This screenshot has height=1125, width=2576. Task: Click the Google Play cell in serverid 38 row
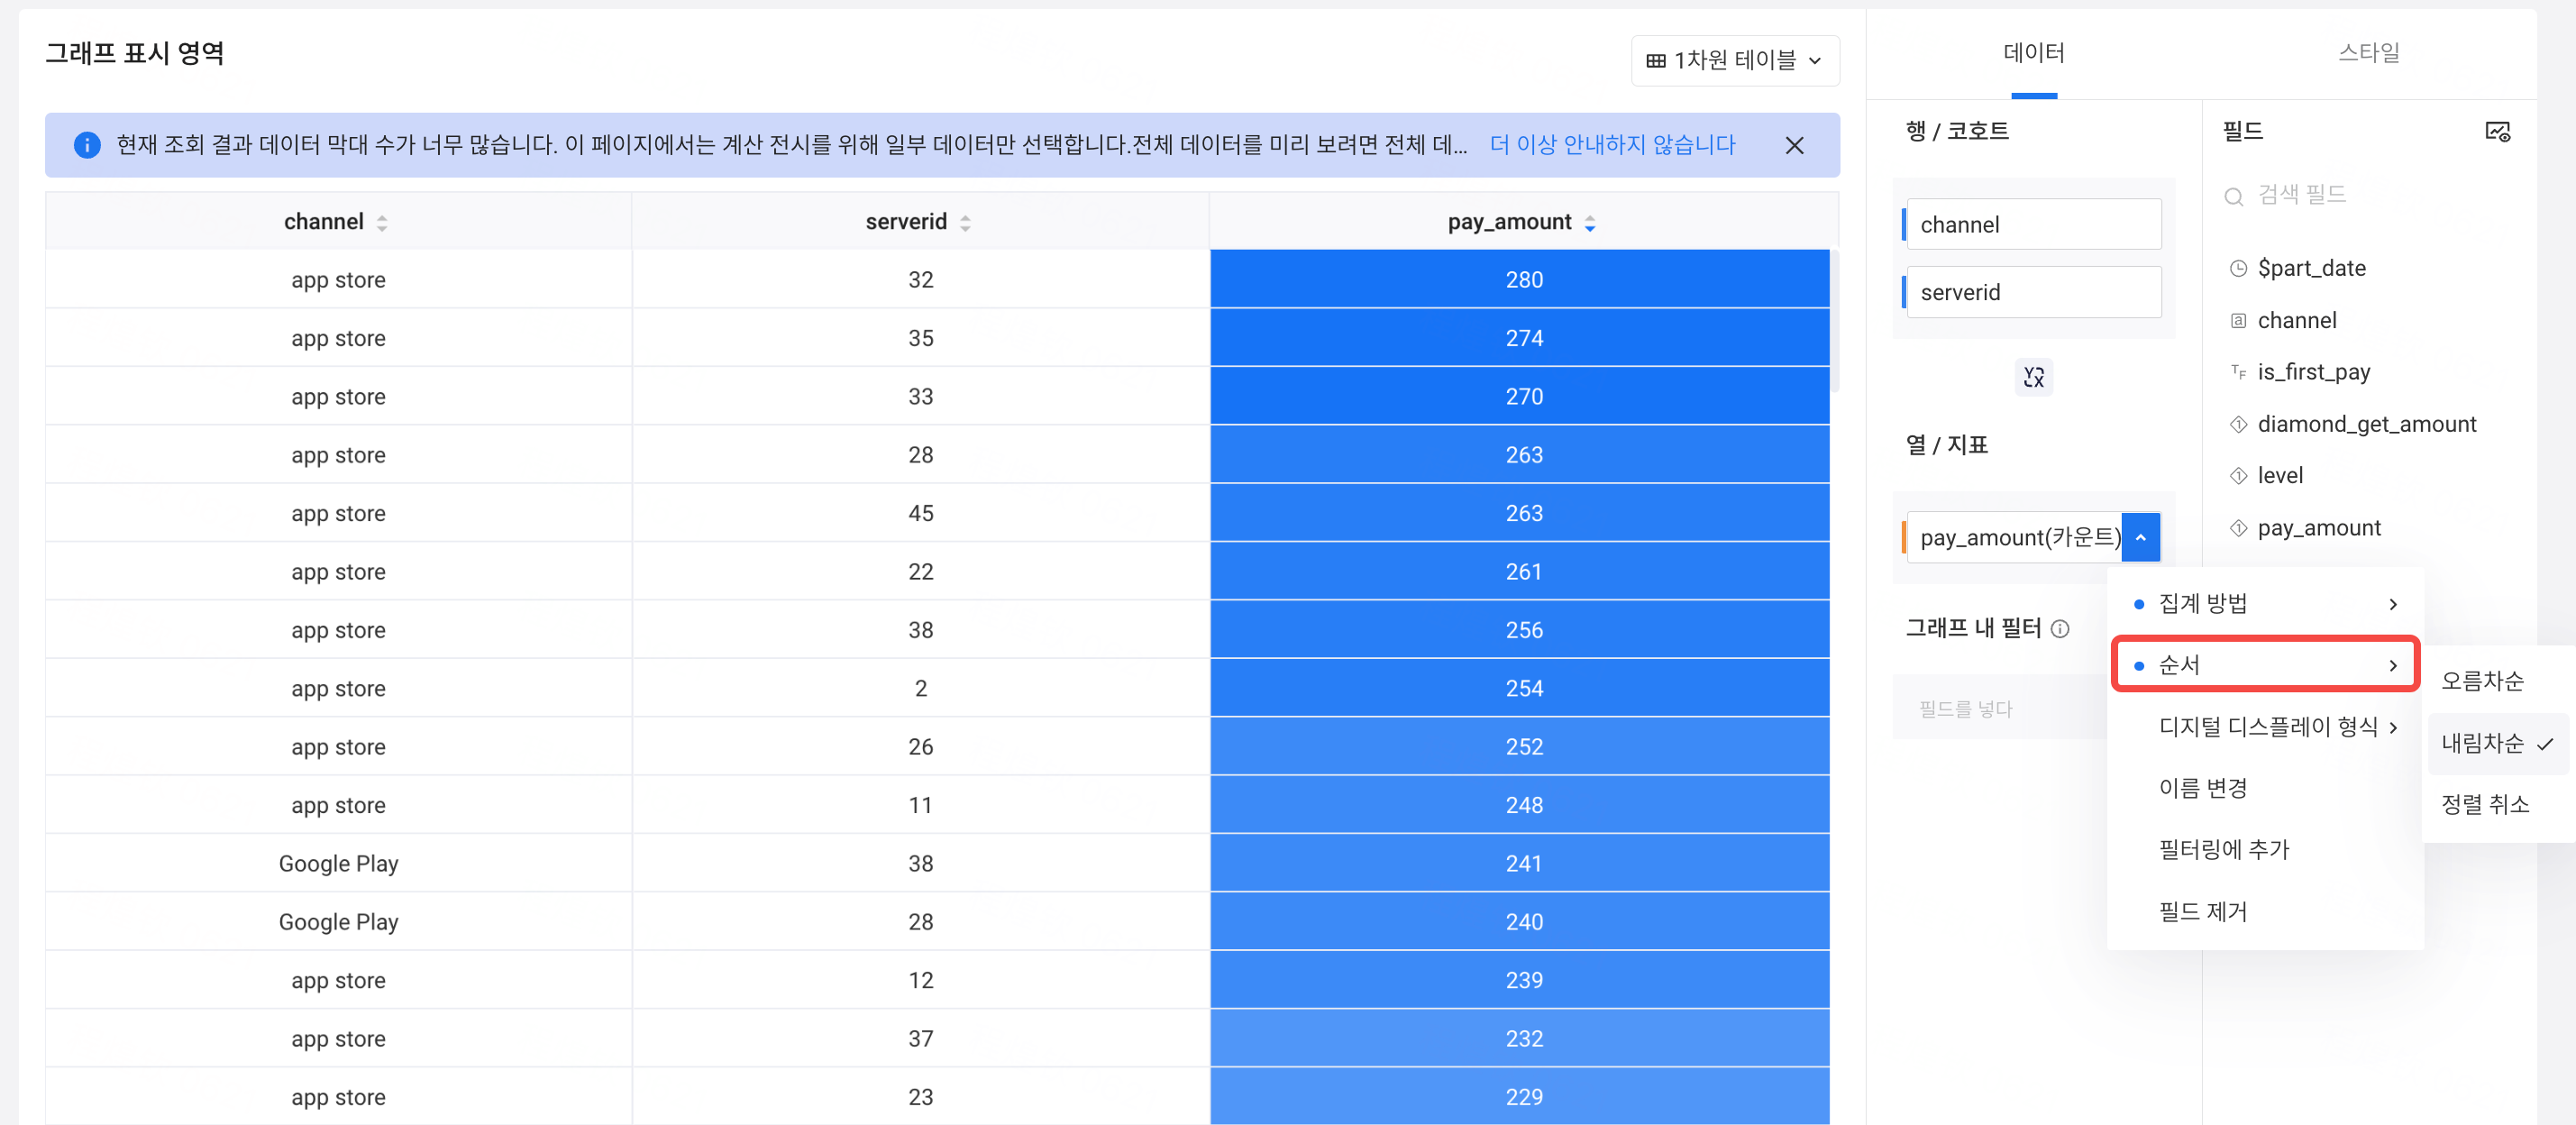coord(338,864)
